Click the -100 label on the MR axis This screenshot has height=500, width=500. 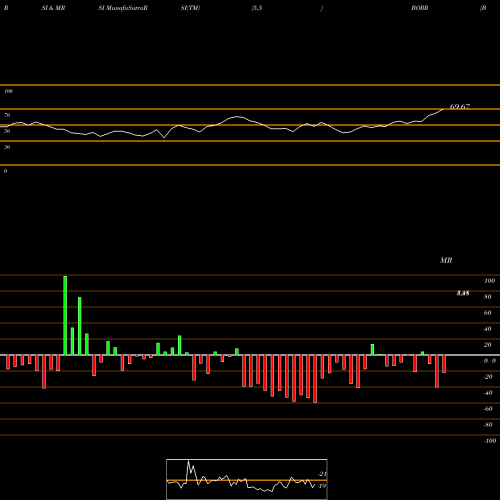tap(490, 441)
